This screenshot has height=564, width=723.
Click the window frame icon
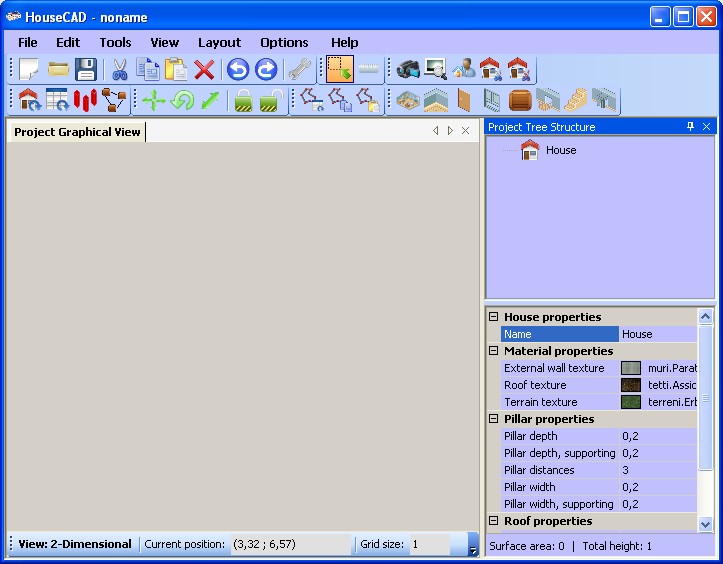492,100
